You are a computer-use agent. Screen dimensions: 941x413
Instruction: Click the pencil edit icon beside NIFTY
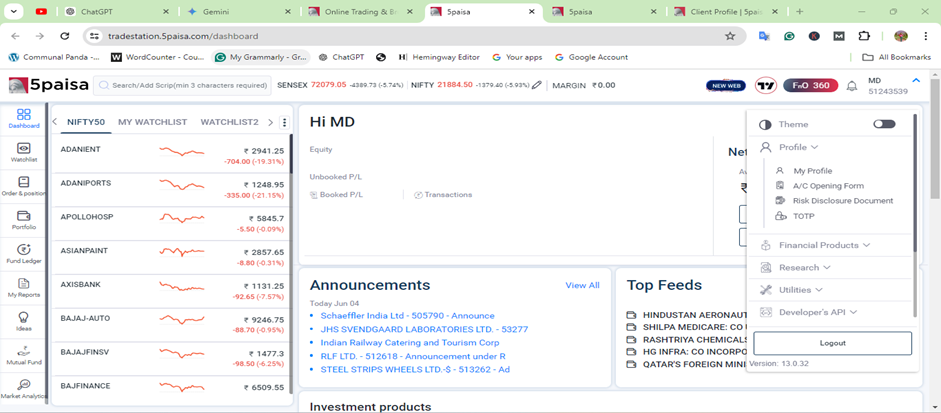537,85
